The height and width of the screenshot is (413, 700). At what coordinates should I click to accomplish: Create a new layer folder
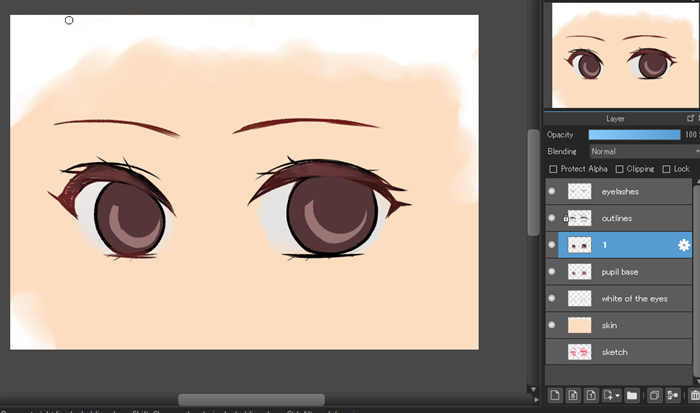632,395
